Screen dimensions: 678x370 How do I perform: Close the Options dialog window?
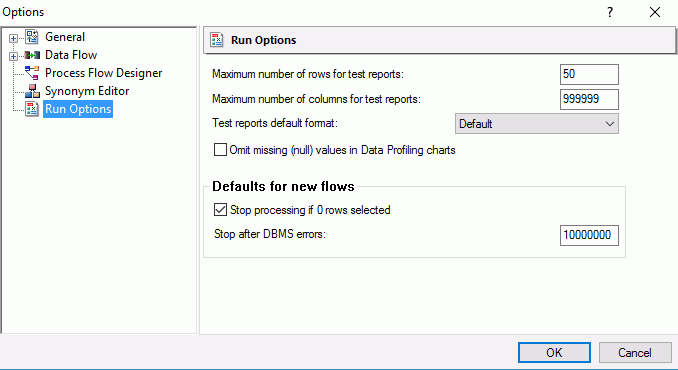(655, 12)
